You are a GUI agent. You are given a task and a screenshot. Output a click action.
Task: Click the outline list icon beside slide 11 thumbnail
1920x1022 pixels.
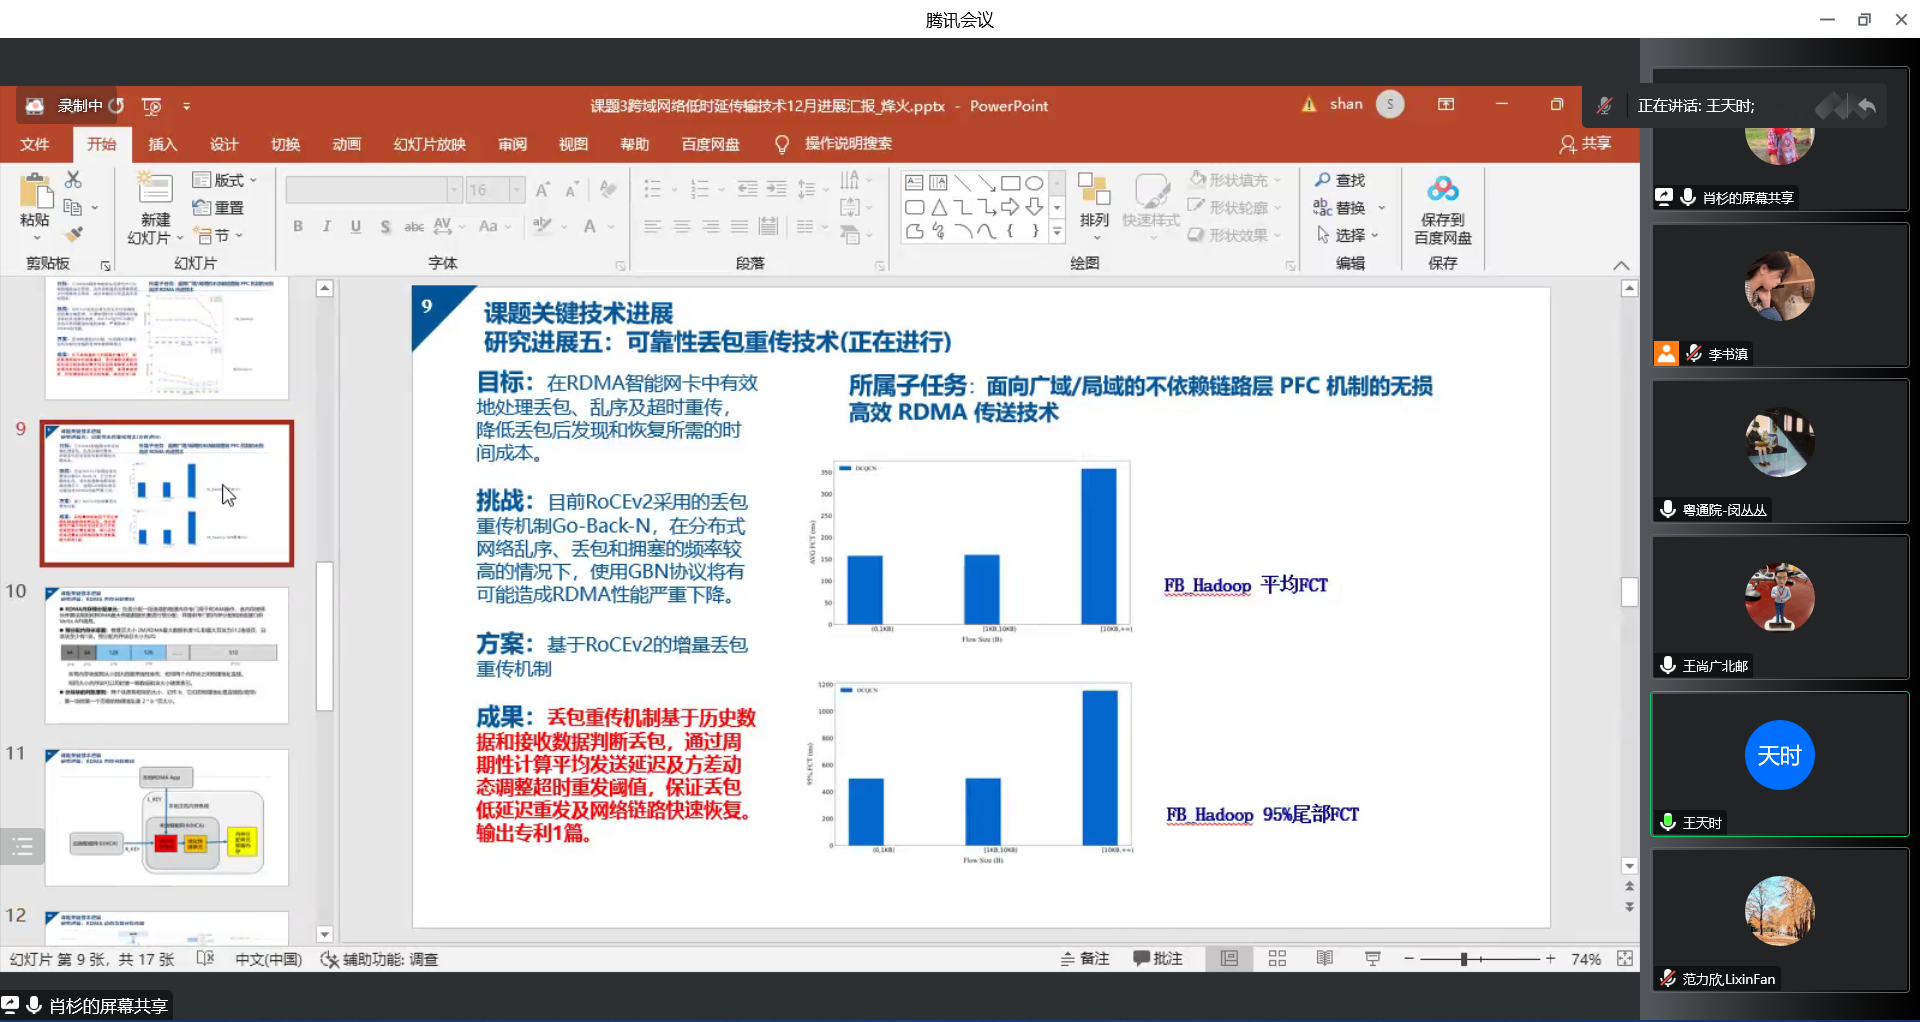click(x=22, y=847)
